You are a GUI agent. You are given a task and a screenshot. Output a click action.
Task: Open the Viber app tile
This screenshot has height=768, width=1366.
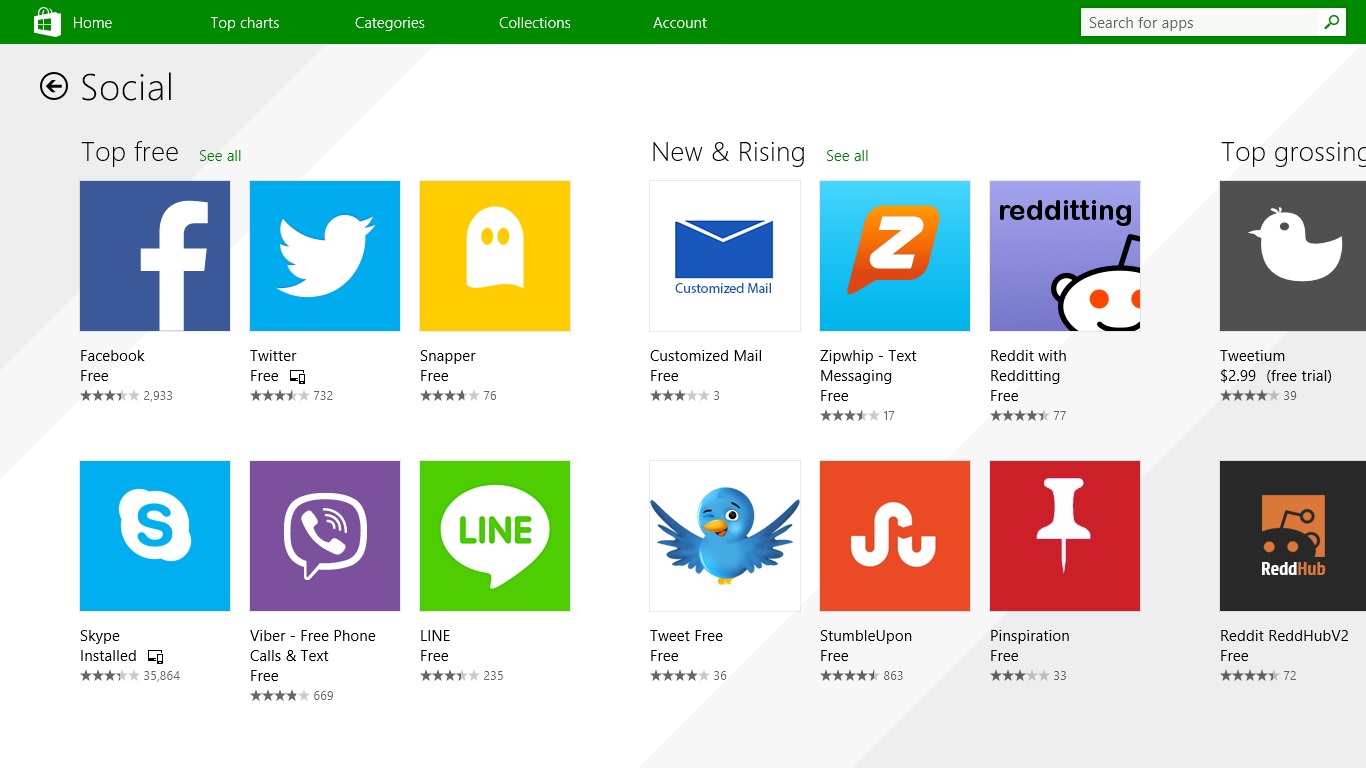pos(325,536)
